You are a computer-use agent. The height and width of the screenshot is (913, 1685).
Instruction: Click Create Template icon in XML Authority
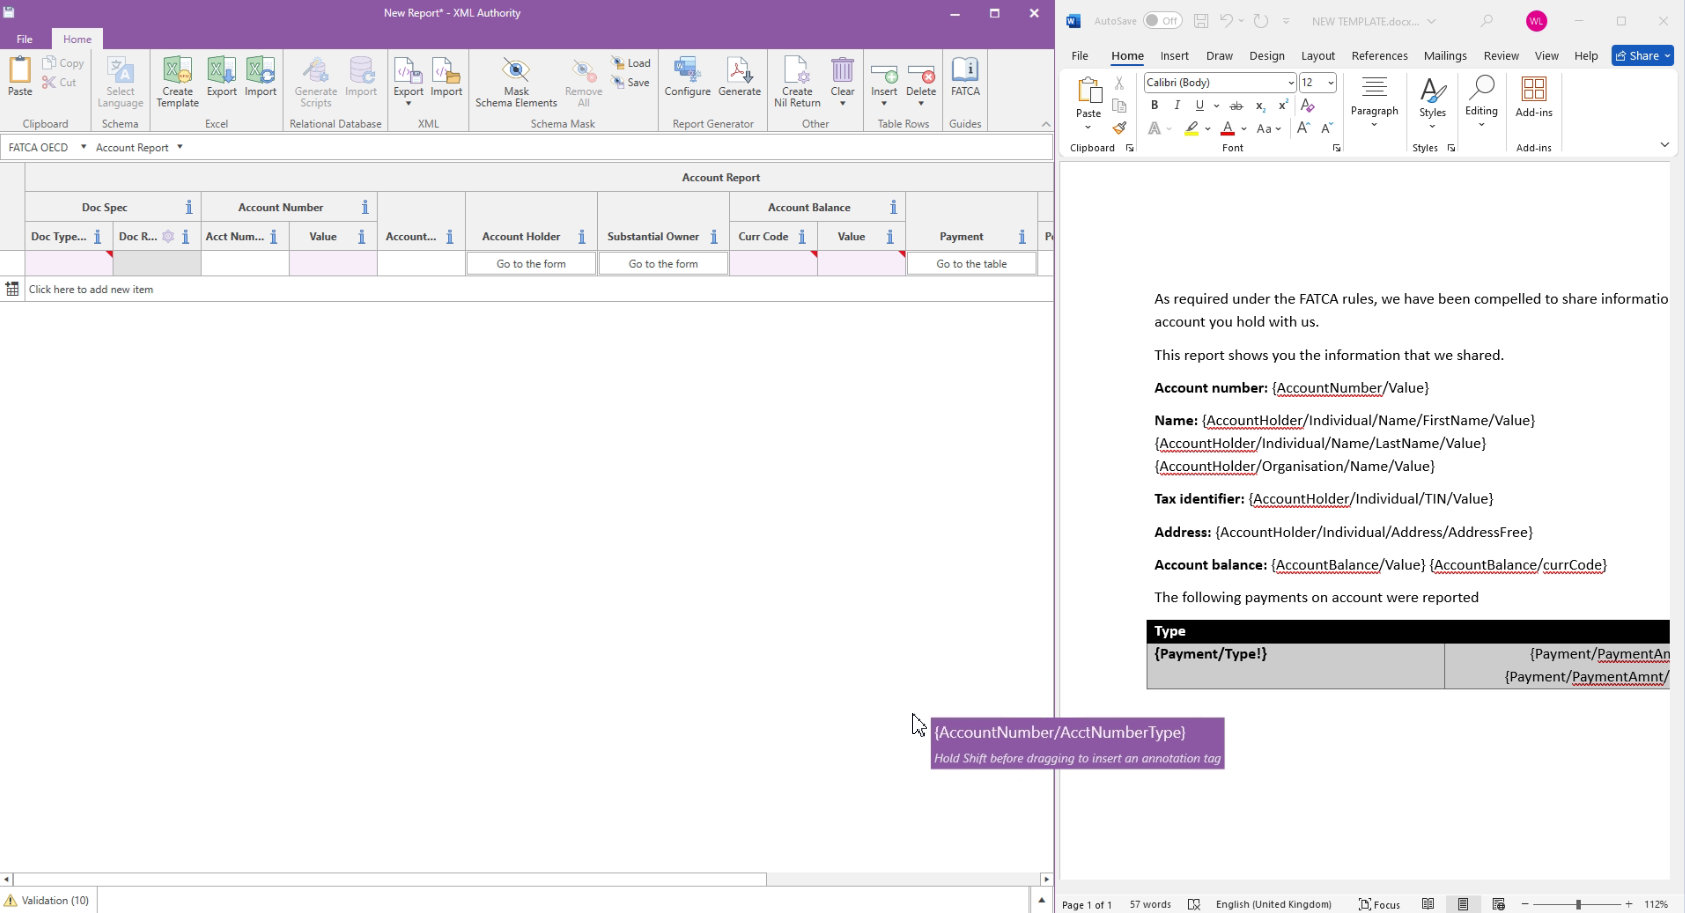click(x=177, y=81)
